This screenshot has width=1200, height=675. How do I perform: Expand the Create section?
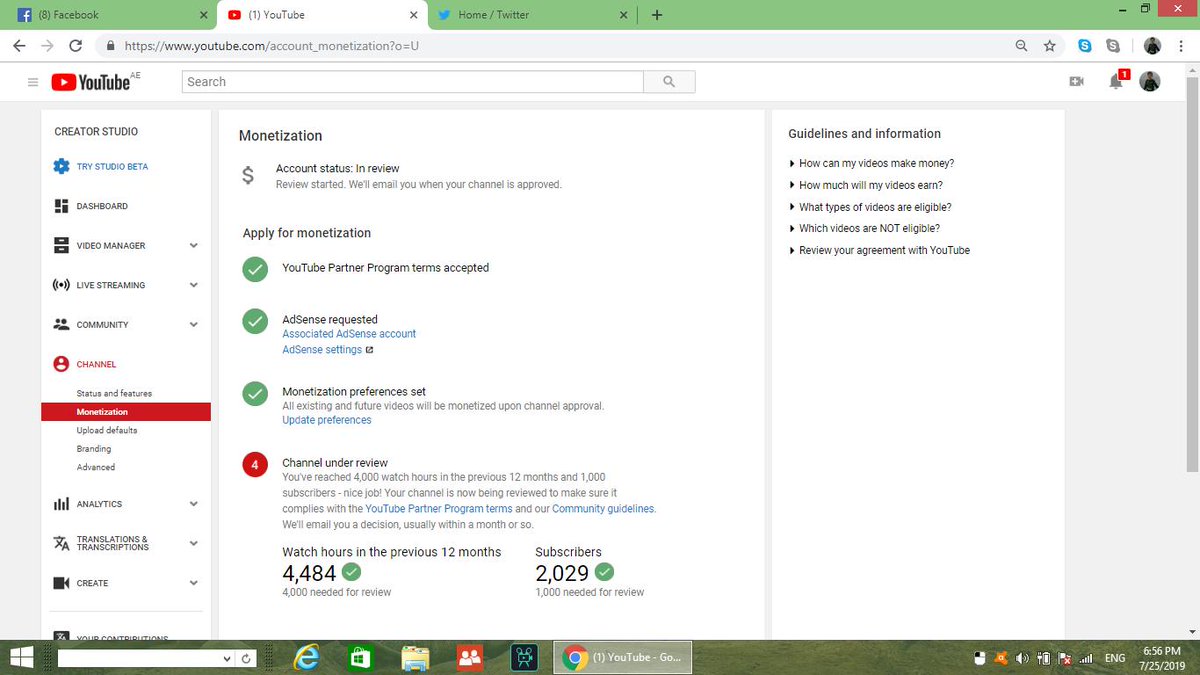coord(194,583)
